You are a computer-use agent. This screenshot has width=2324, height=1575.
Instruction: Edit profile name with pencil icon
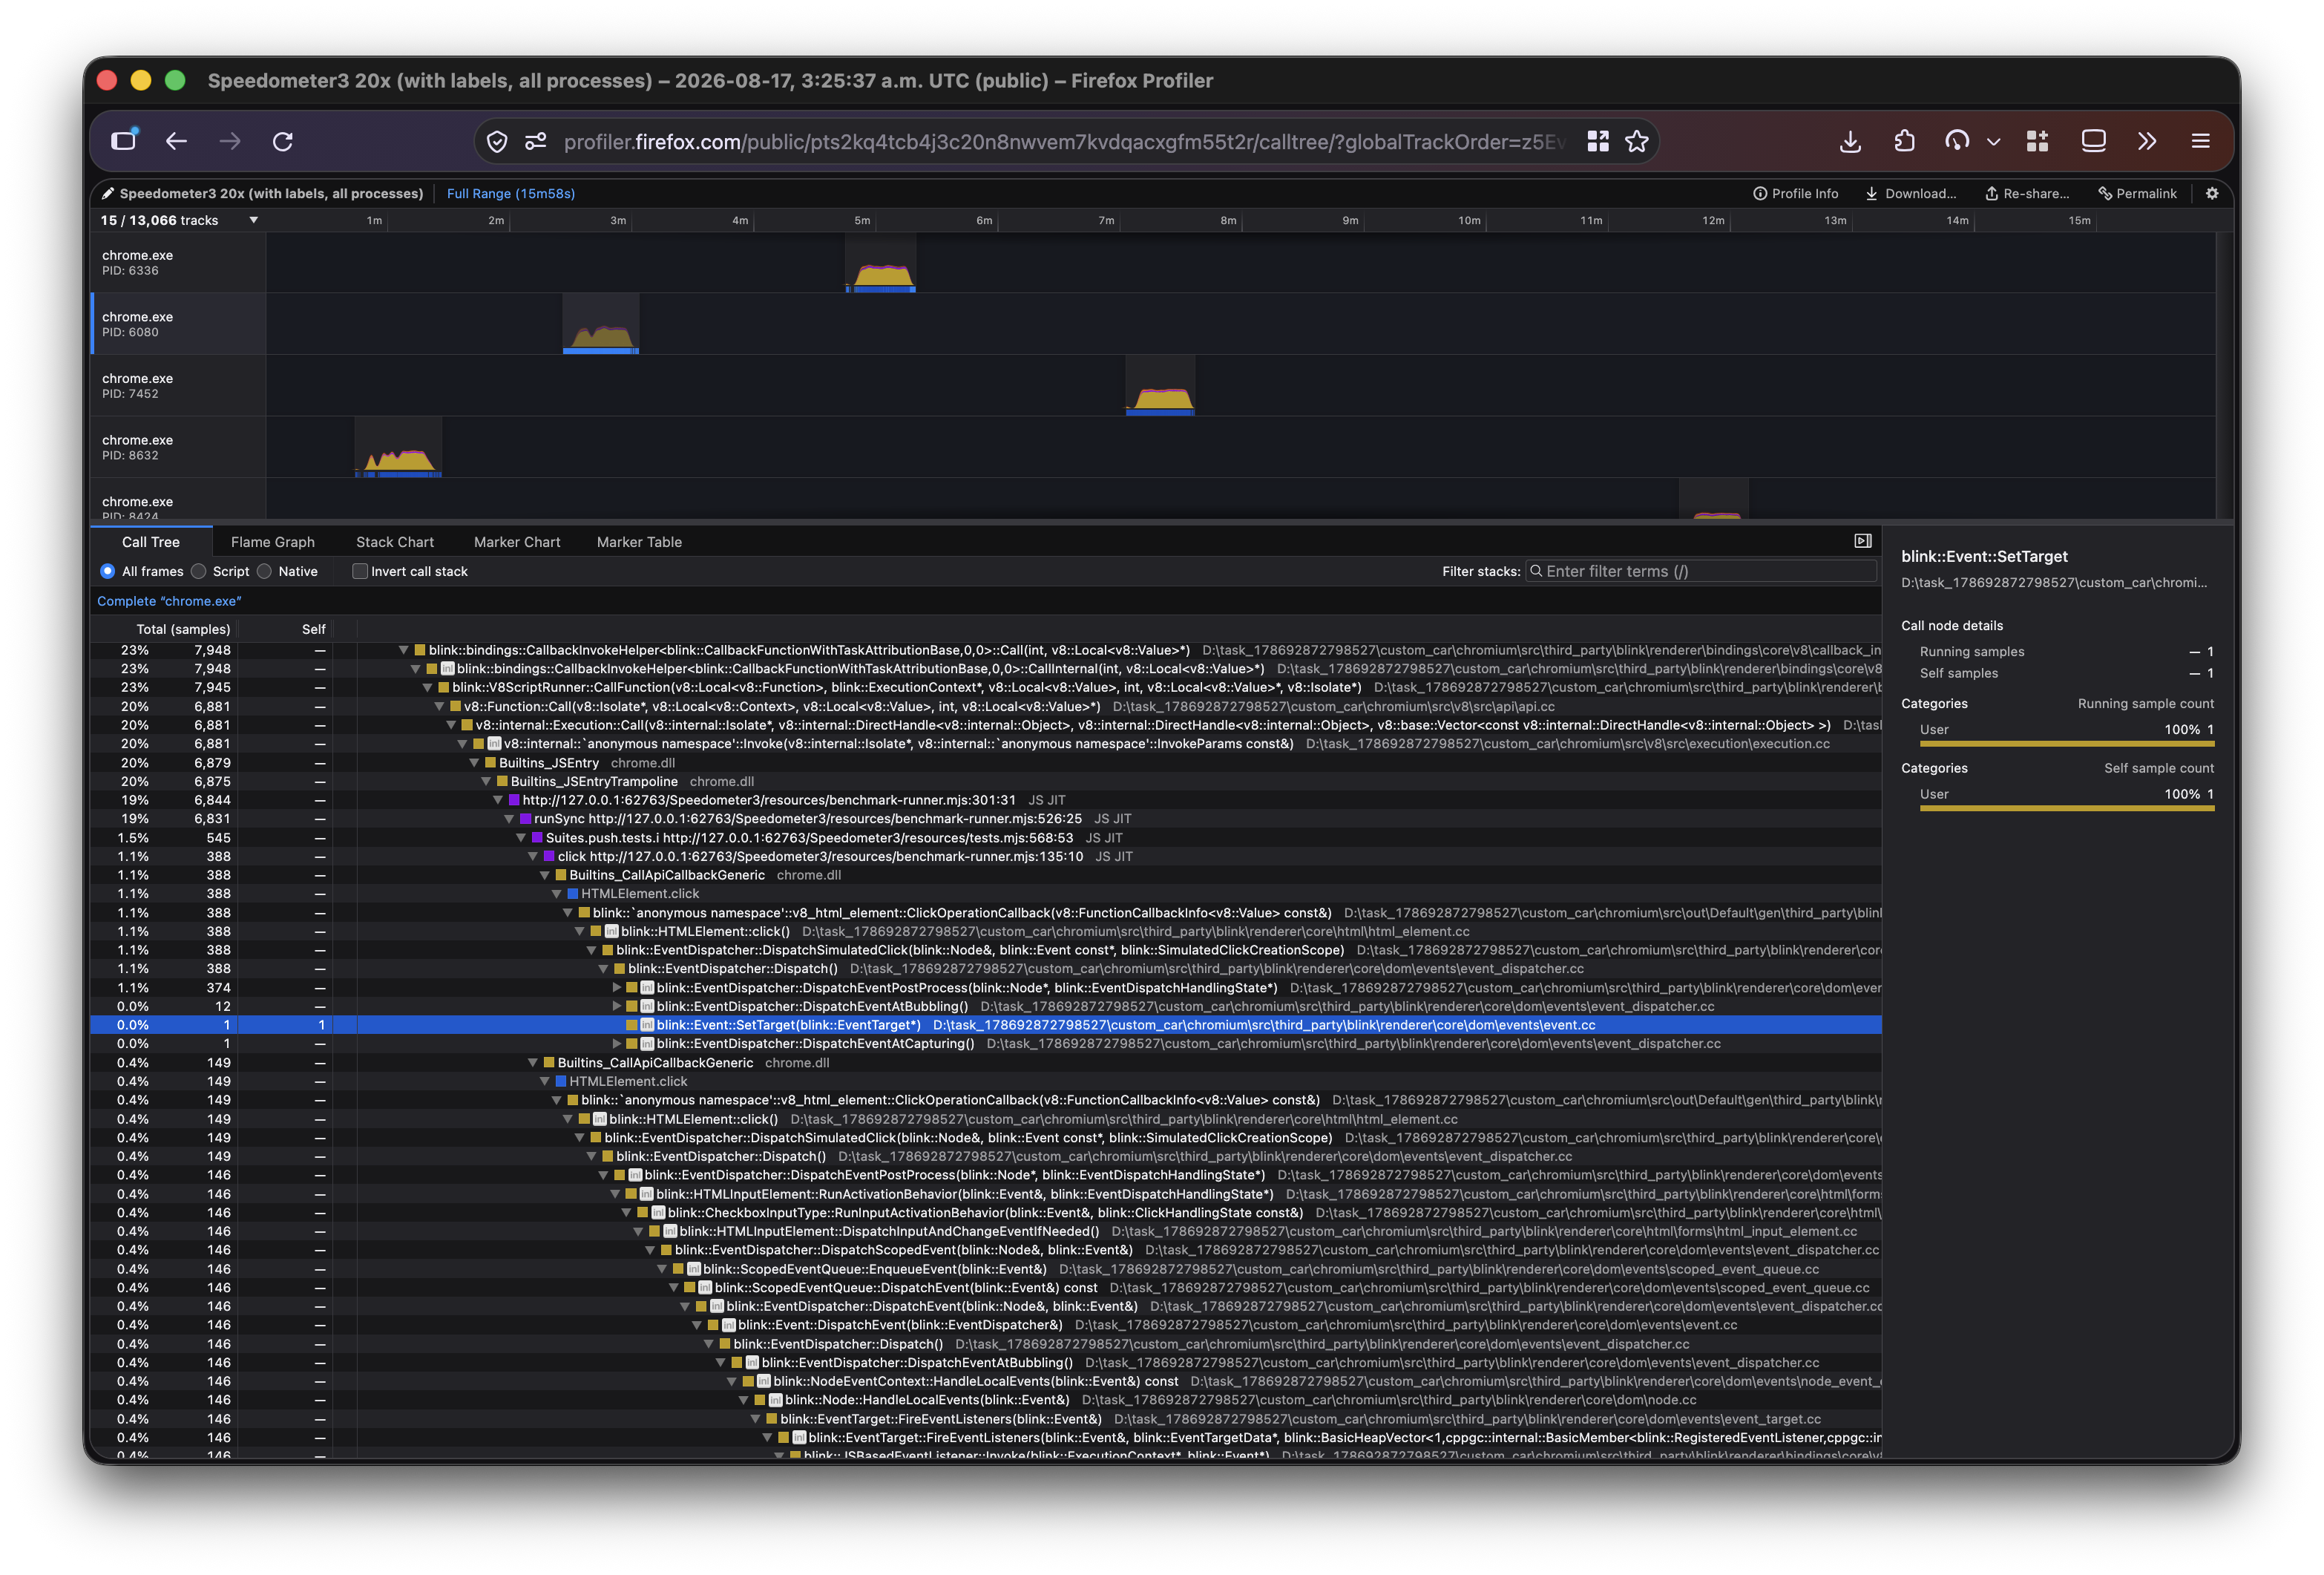(x=110, y=194)
